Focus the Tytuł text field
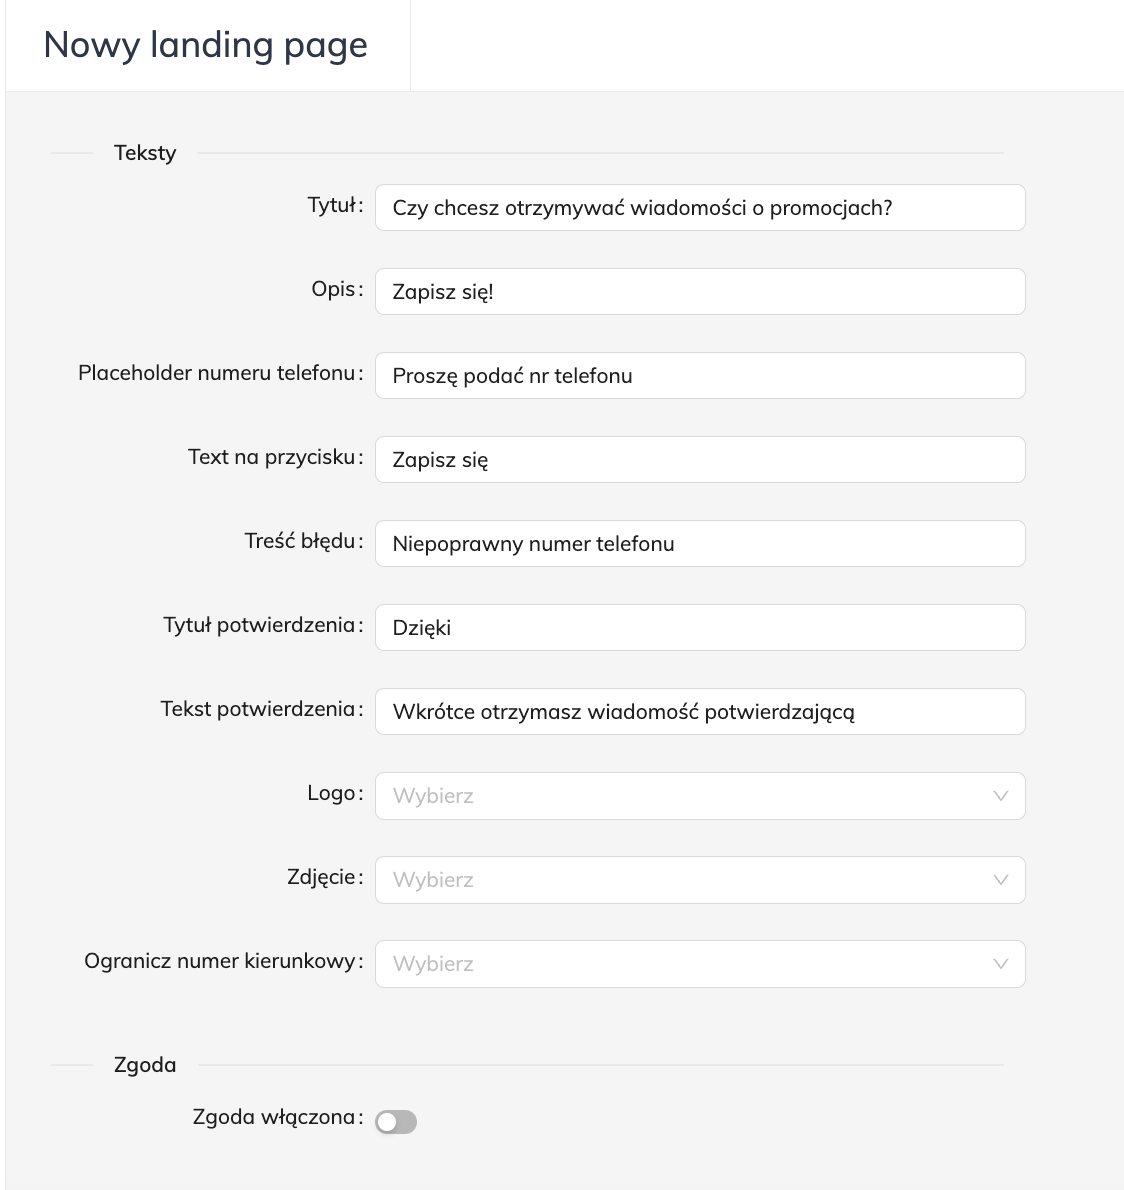The image size is (1124, 1190). pos(700,208)
